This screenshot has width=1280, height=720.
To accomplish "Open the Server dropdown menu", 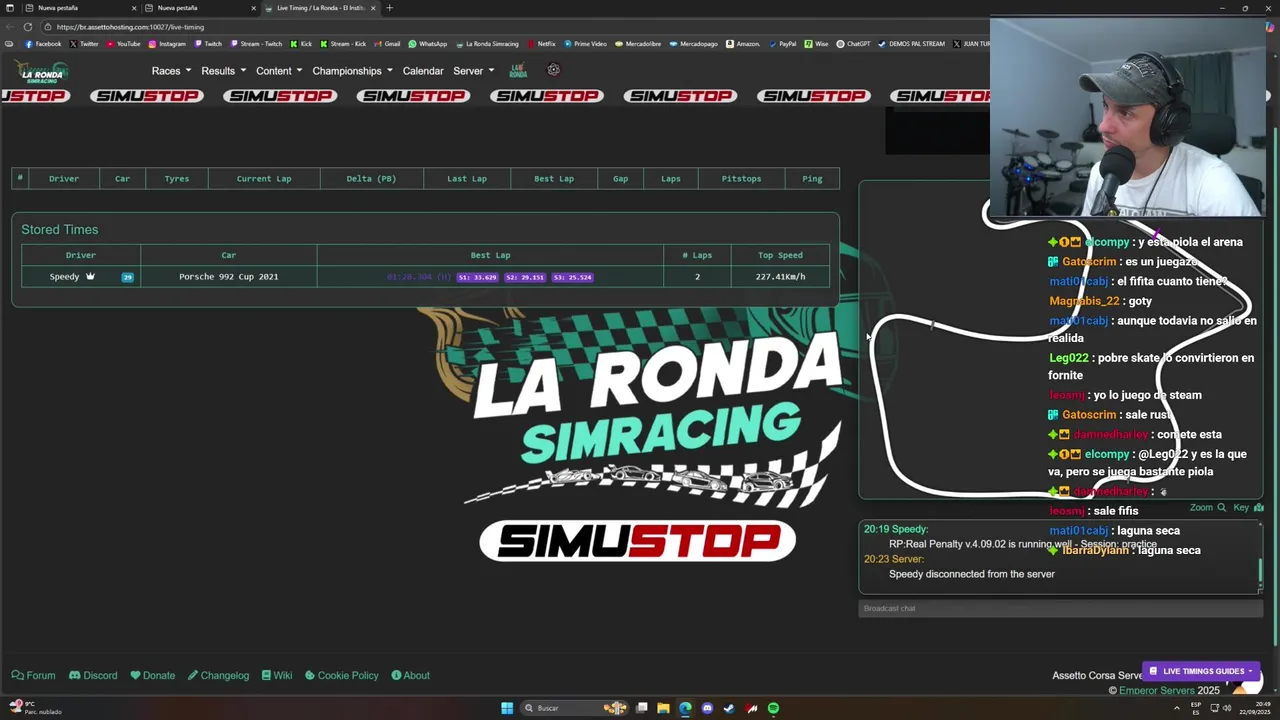I will click(473, 71).
